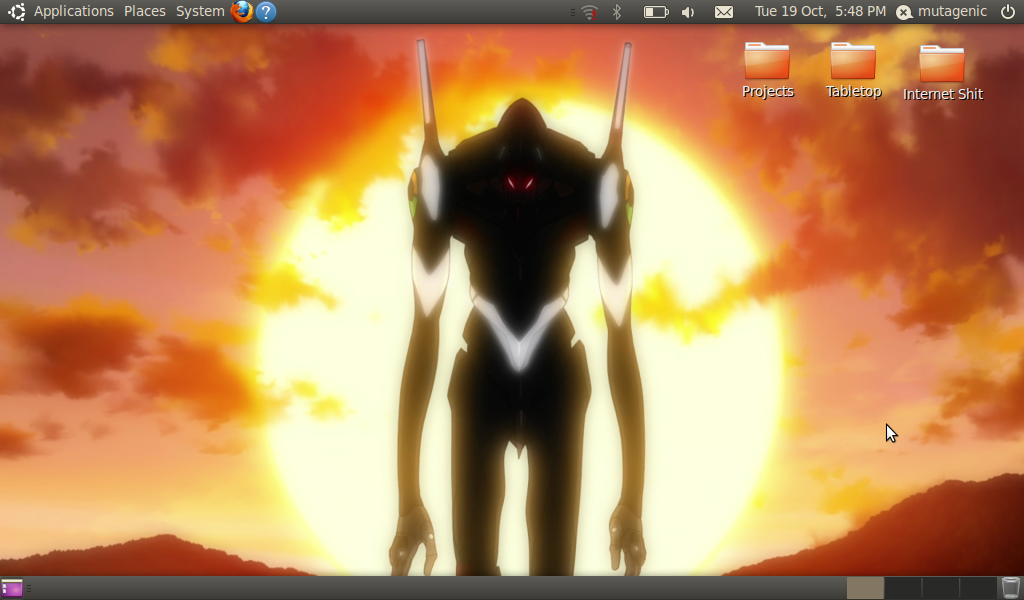Click the Show Desktop button
Viewport: 1024px width, 600px height.
pos(12,588)
